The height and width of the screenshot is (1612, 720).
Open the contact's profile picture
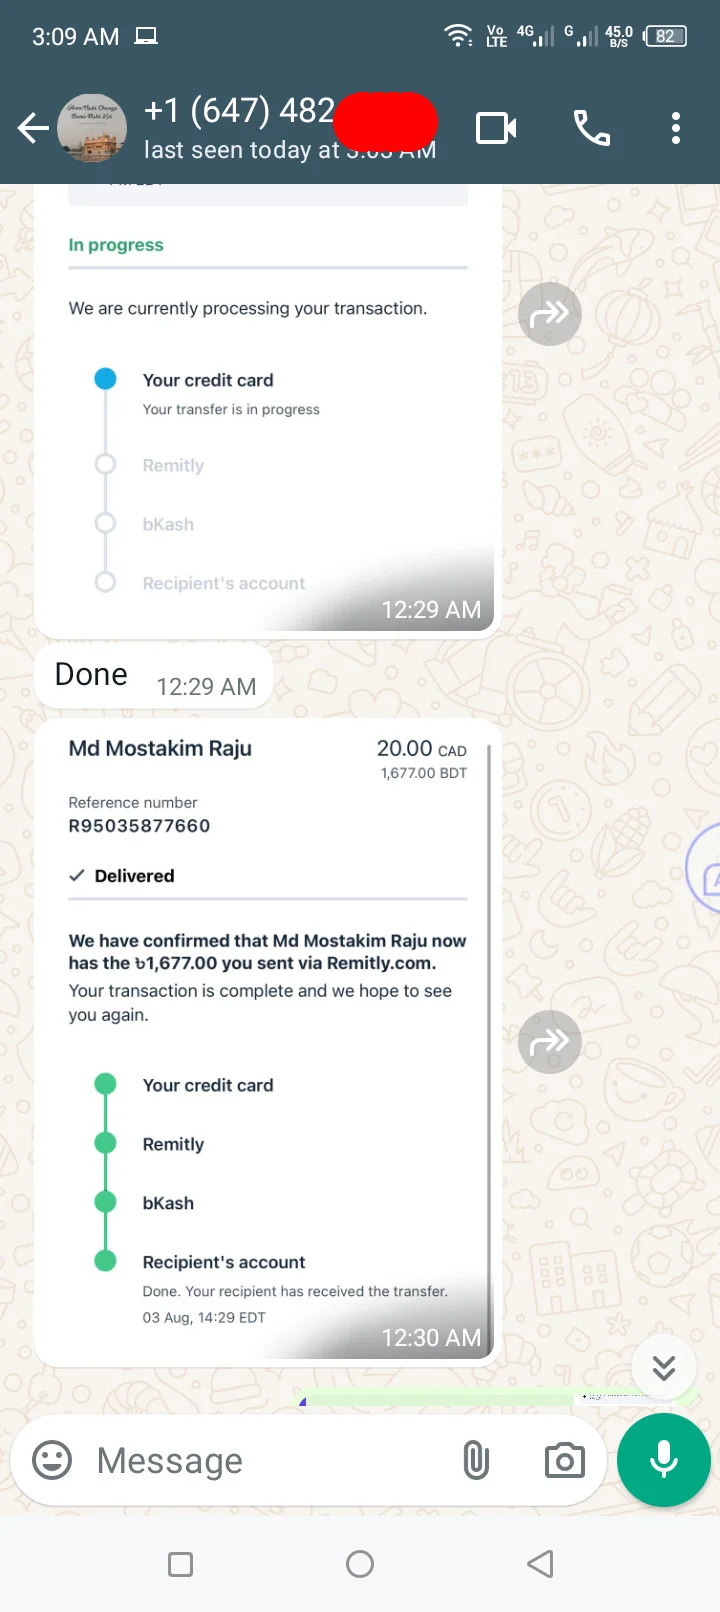click(92, 129)
